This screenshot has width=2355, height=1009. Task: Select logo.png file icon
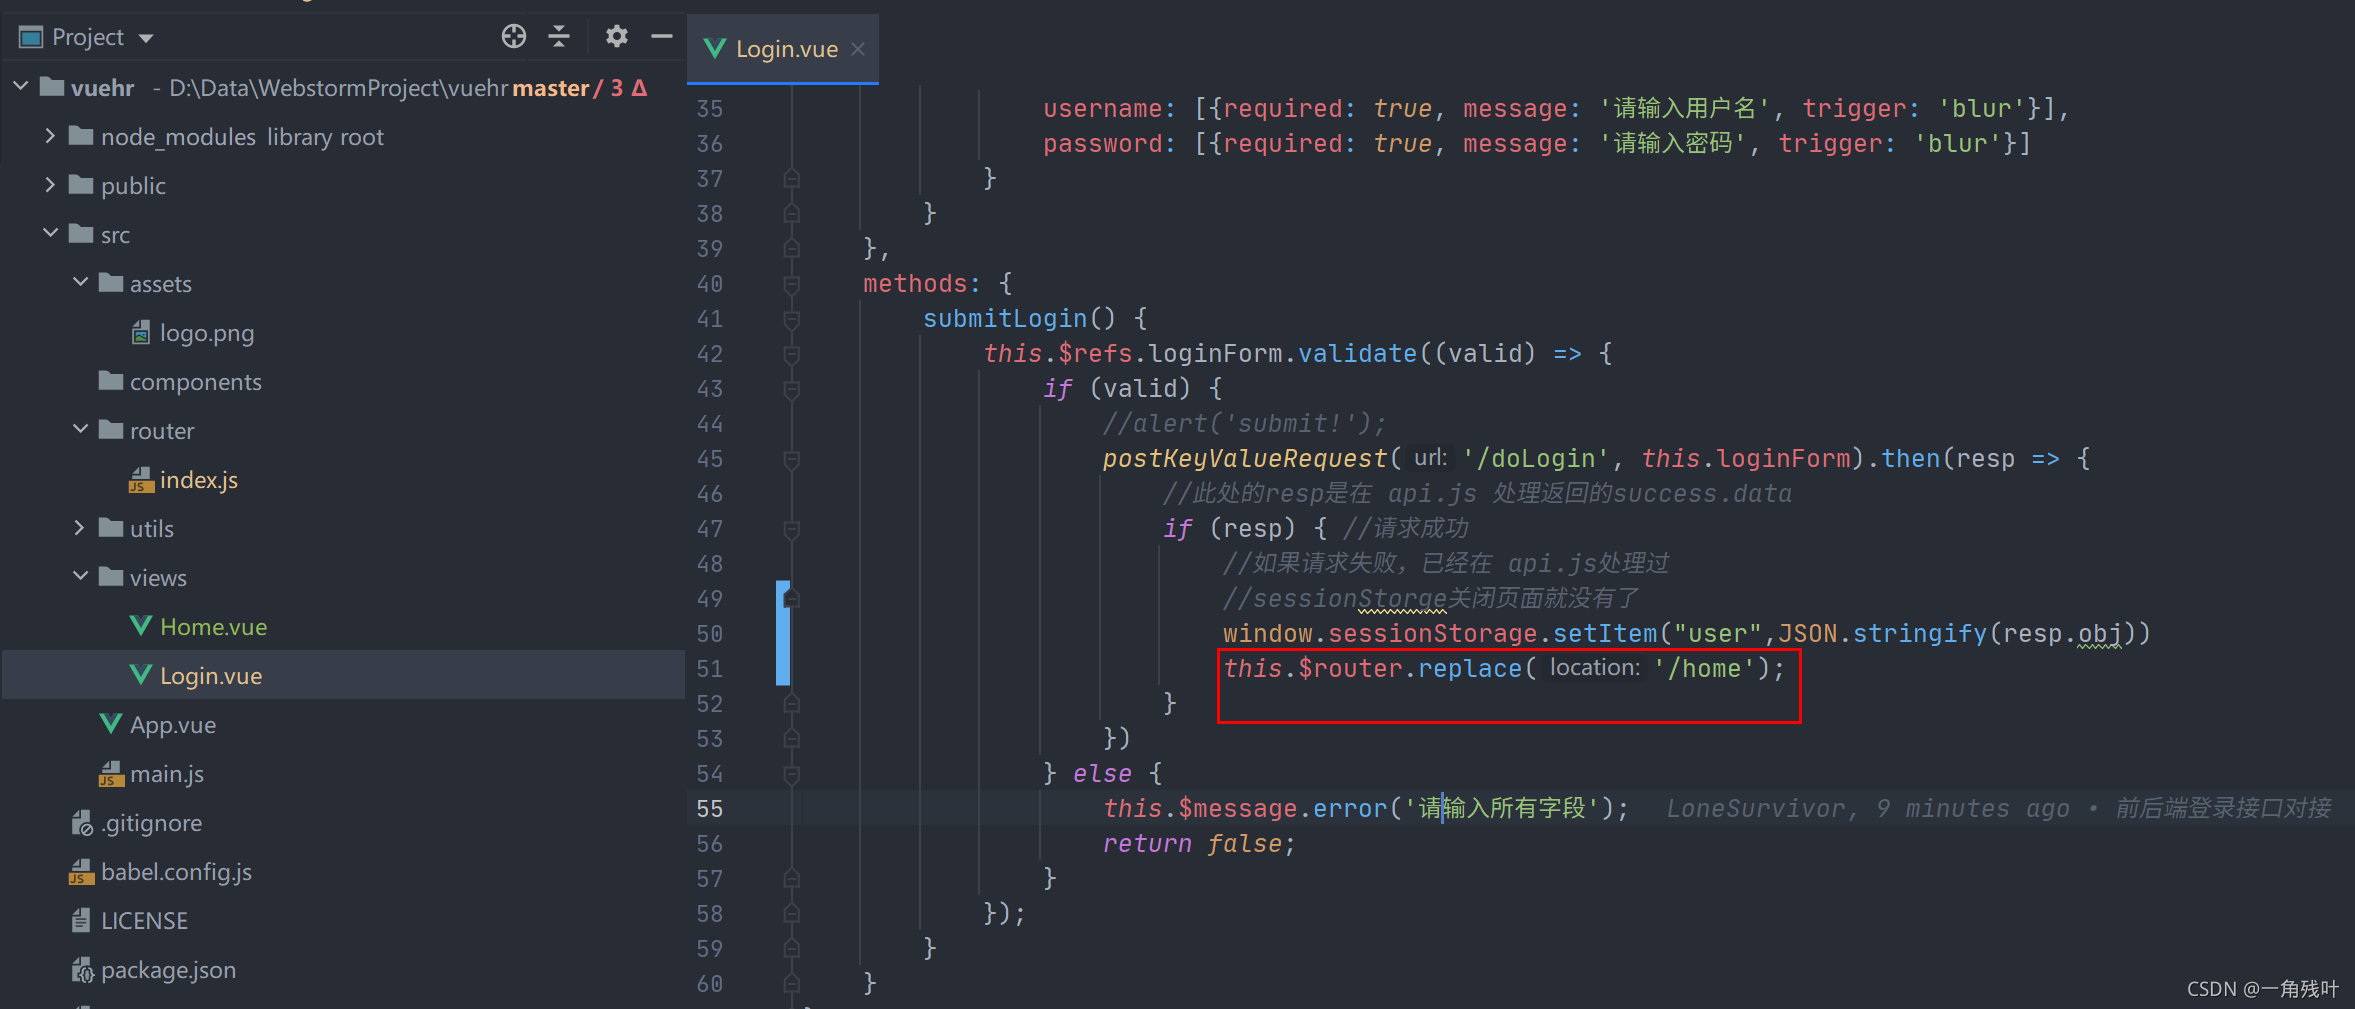[x=141, y=332]
